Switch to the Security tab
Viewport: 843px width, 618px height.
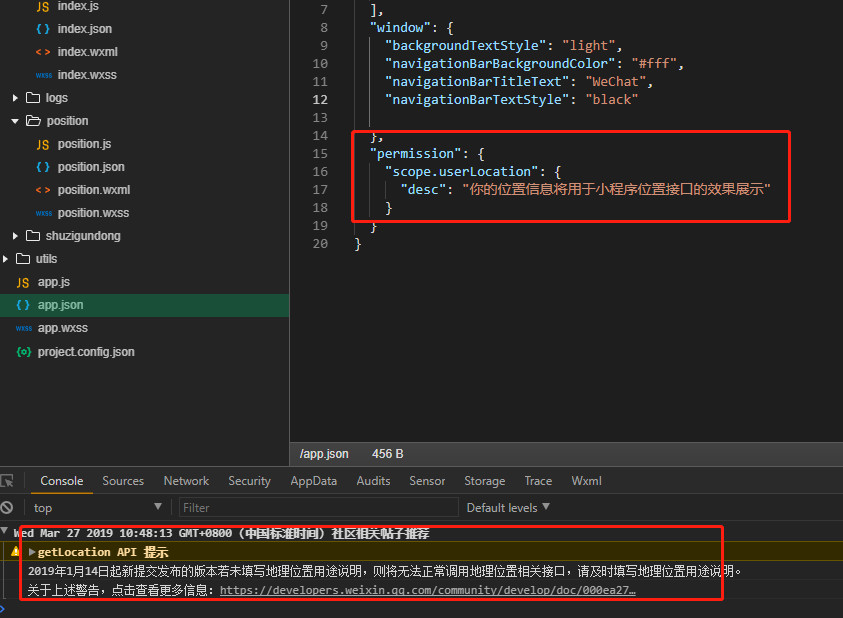[249, 481]
